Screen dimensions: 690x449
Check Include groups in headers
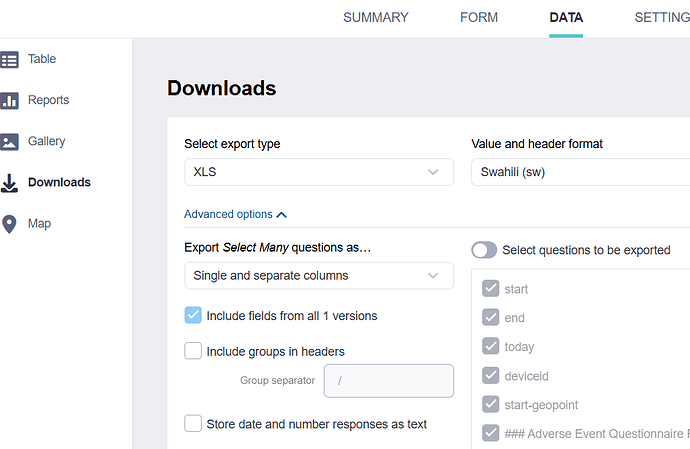point(193,351)
